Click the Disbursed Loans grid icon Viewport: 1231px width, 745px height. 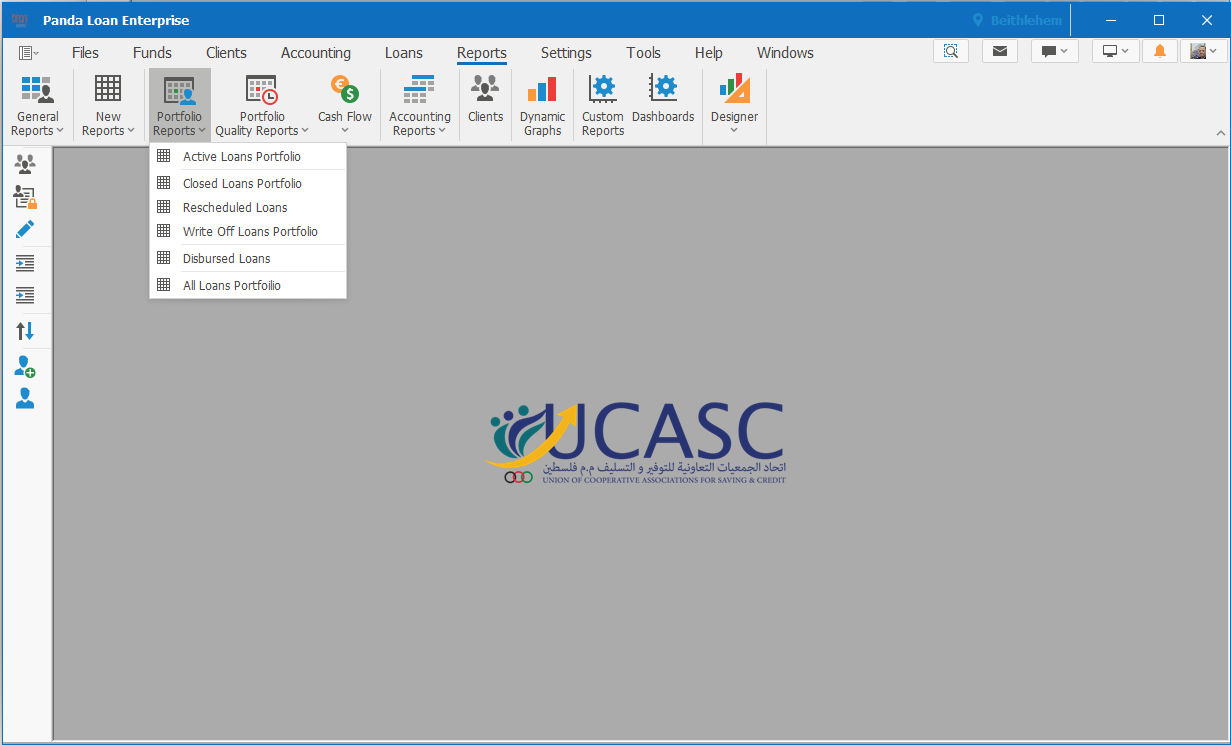coord(164,258)
